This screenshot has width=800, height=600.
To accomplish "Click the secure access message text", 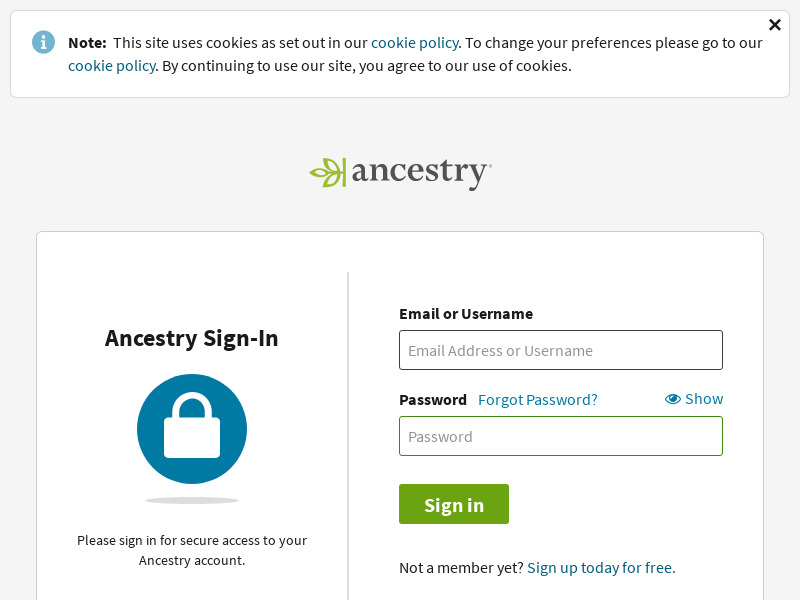I will click(192, 550).
